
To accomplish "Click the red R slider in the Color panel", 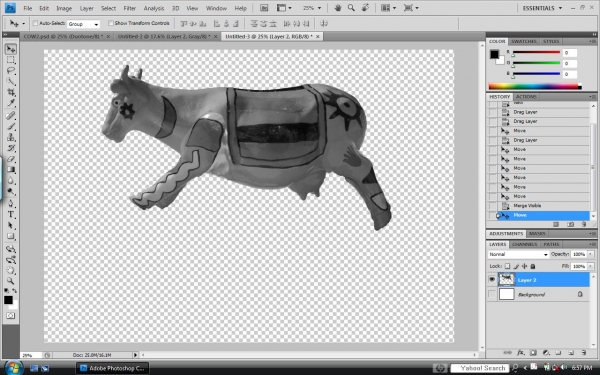I will click(x=536, y=52).
